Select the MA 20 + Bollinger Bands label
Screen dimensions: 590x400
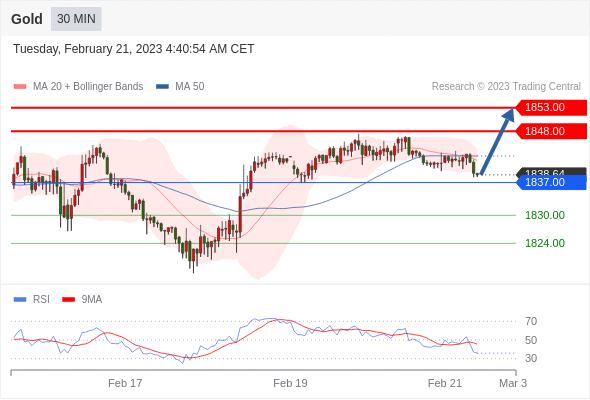point(88,87)
